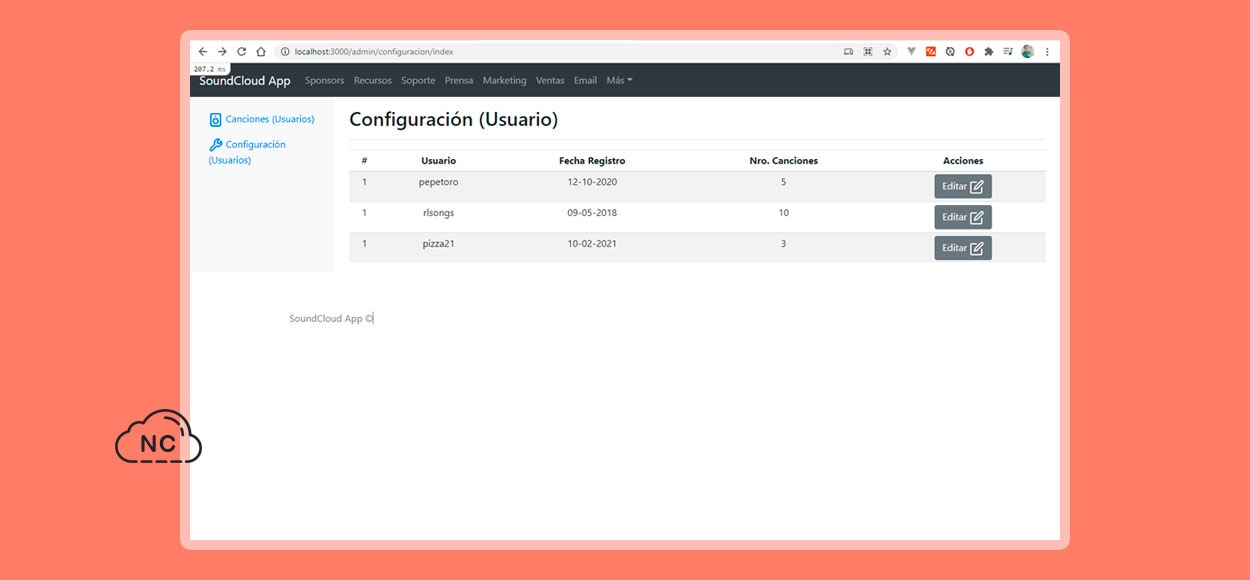The image size is (1250, 580).
Task: Open the browser profile avatar
Action: pyautogui.click(x=1027, y=51)
